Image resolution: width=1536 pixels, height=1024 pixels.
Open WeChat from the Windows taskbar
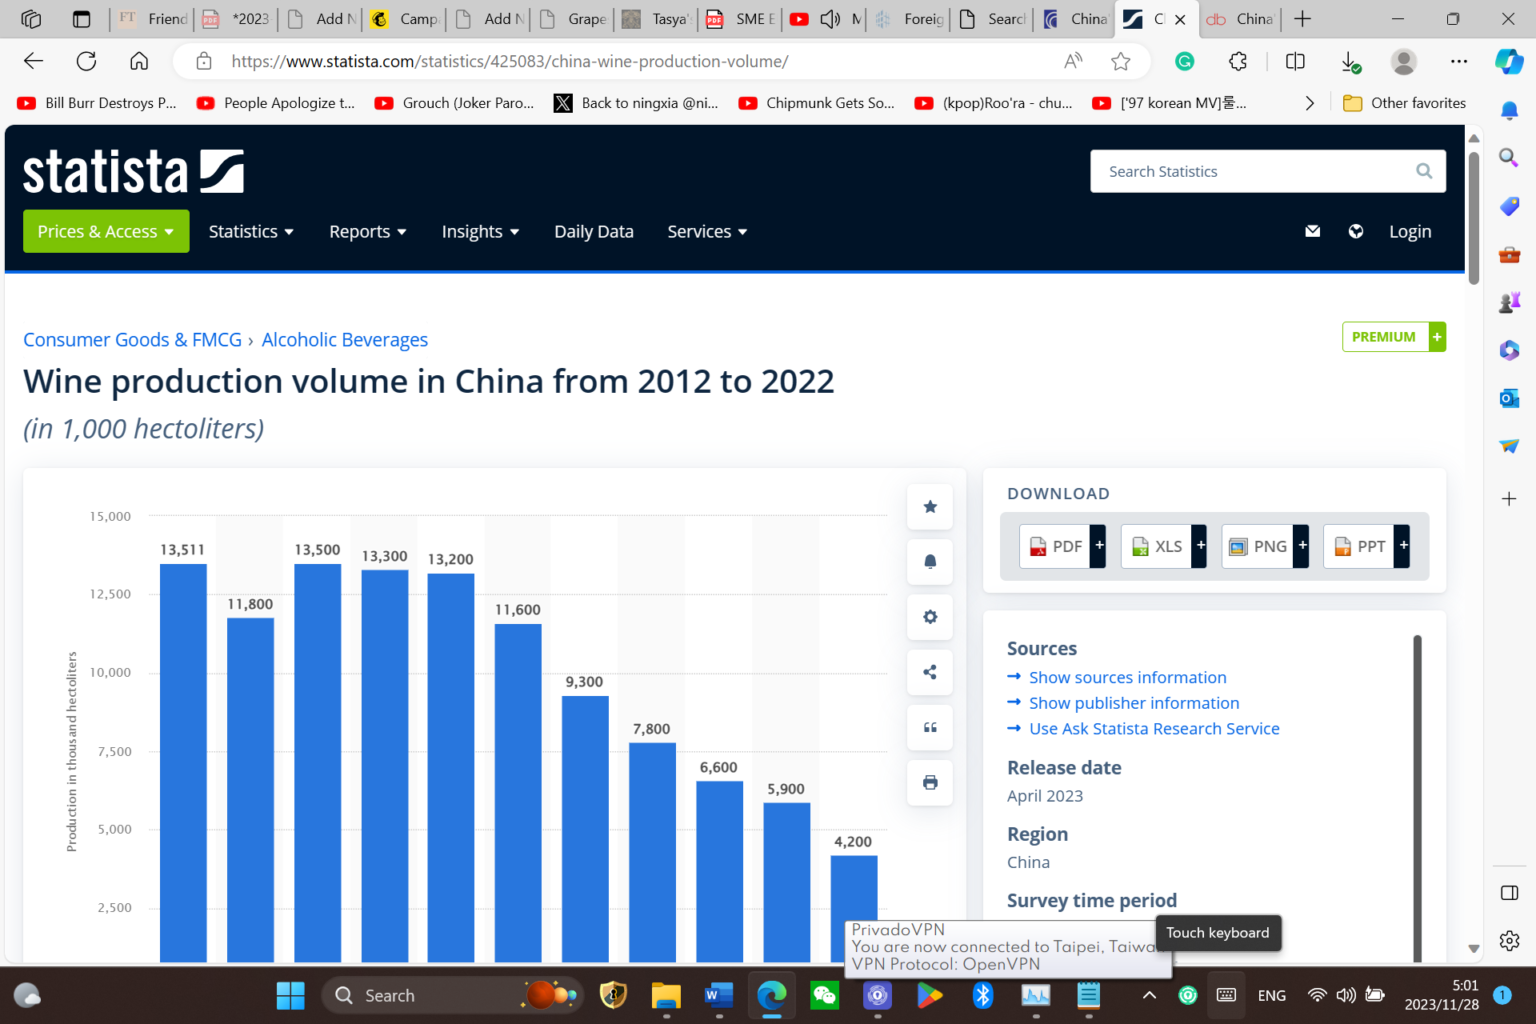click(x=825, y=995)
